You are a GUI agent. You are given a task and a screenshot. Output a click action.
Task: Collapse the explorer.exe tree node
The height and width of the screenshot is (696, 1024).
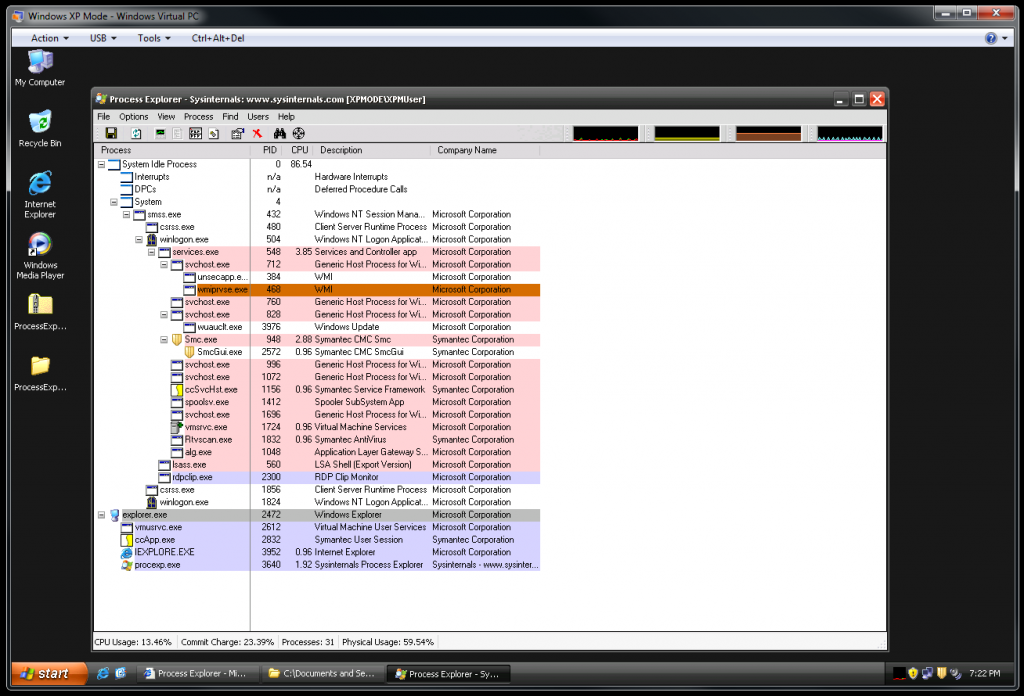pyautogui.click(x=101, y=515)
